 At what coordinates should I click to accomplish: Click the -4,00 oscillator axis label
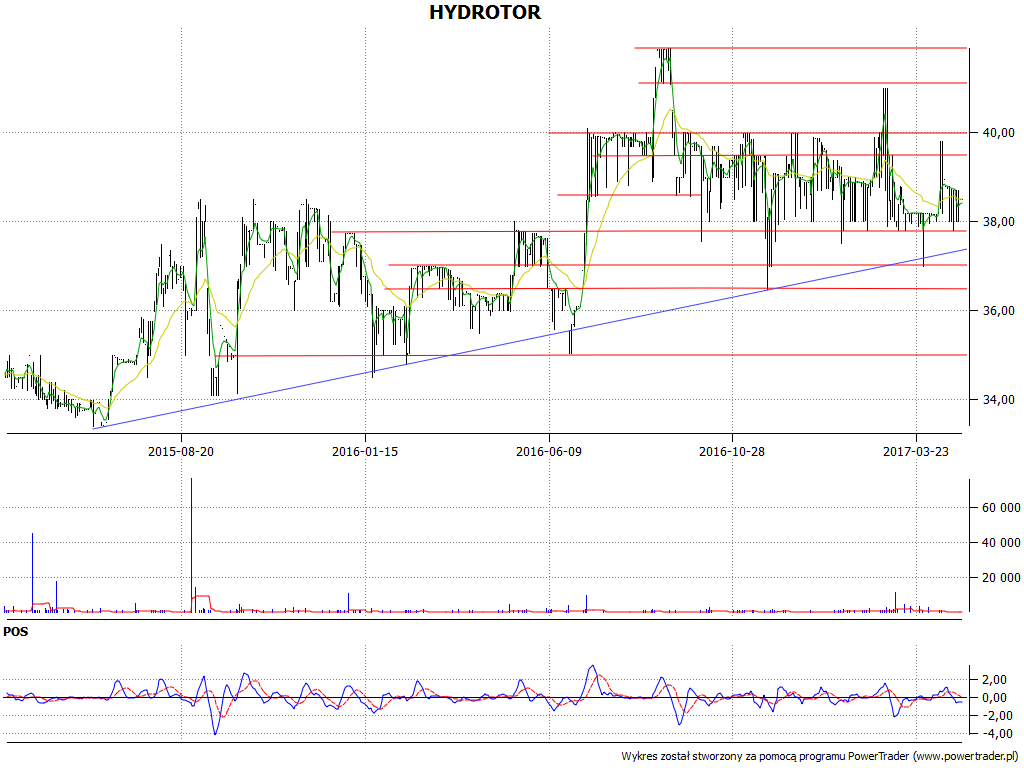[x=997, y=733]
